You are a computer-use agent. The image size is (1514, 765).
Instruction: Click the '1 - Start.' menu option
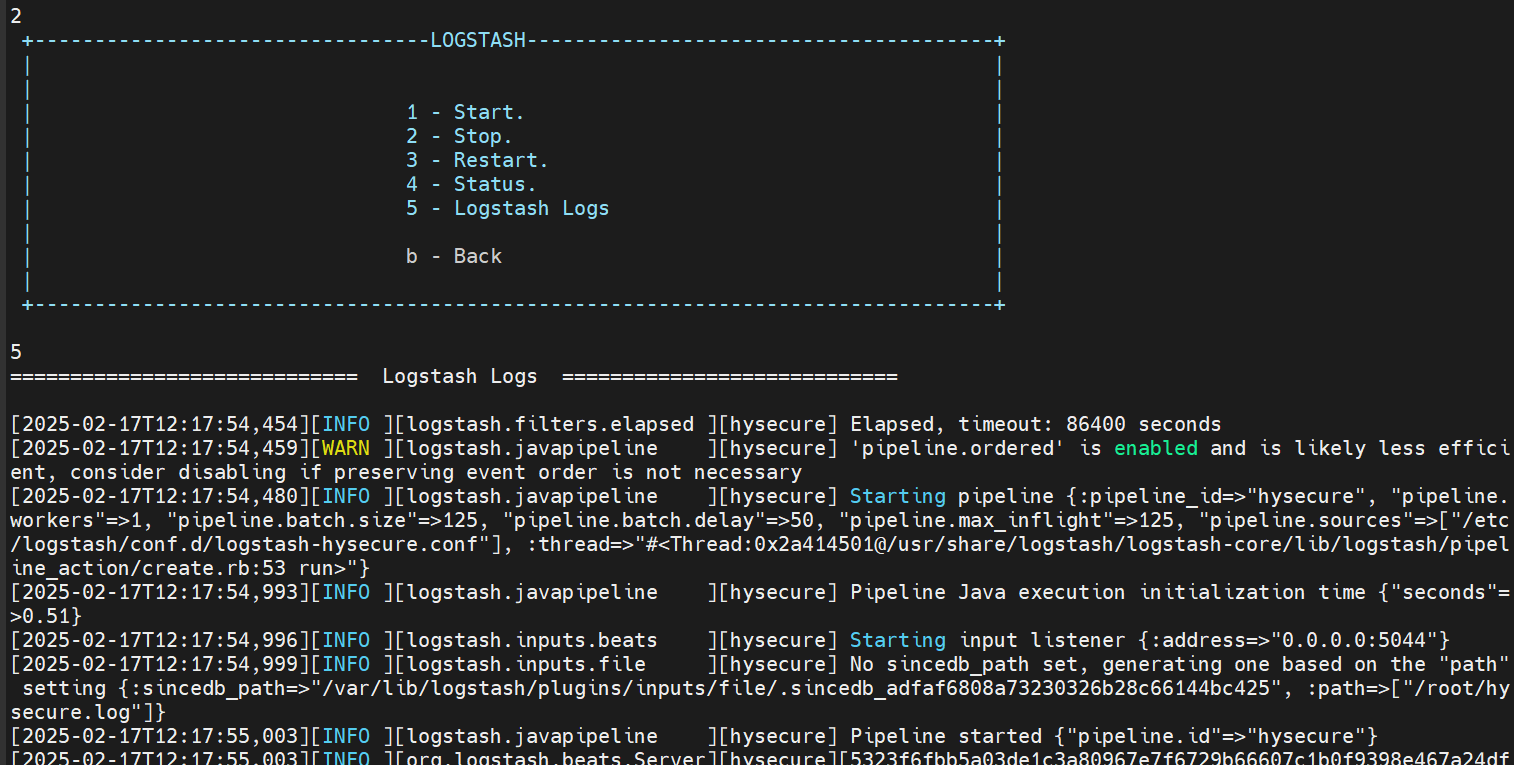(465, 112)
